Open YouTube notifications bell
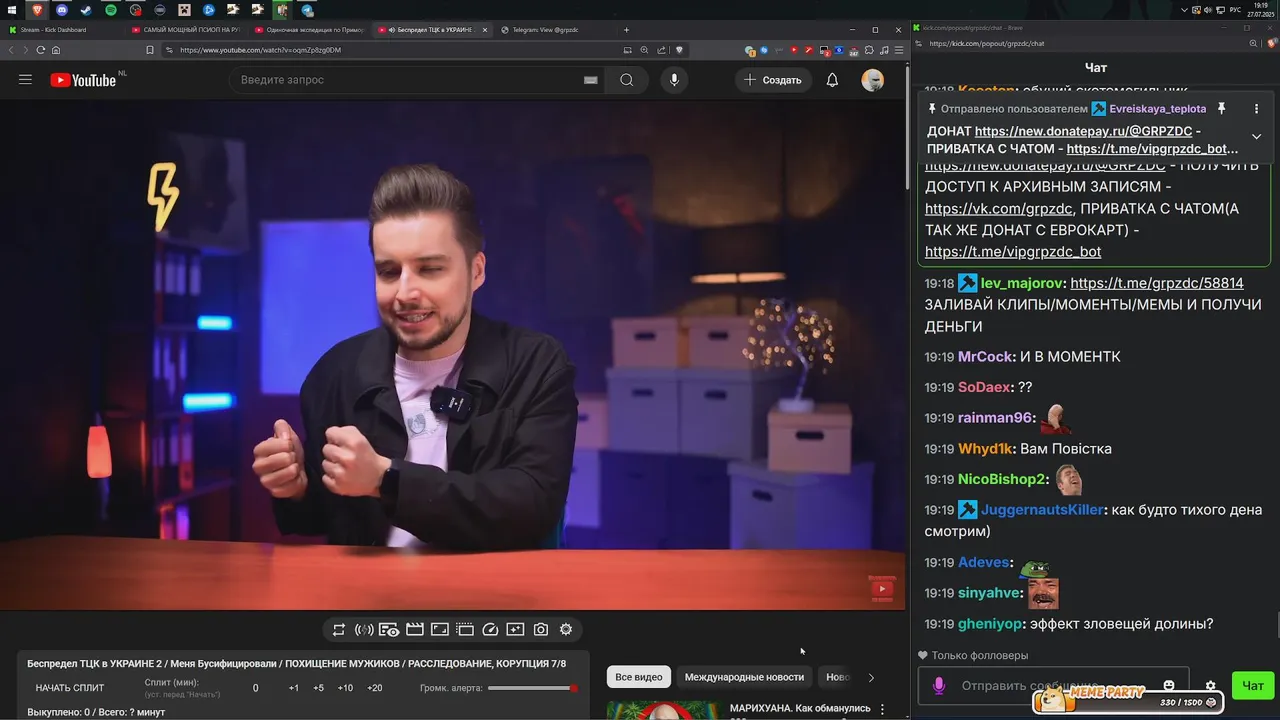Image resolution: width=1280 pixels, height=720 pixels. click(x=832, y=80)
